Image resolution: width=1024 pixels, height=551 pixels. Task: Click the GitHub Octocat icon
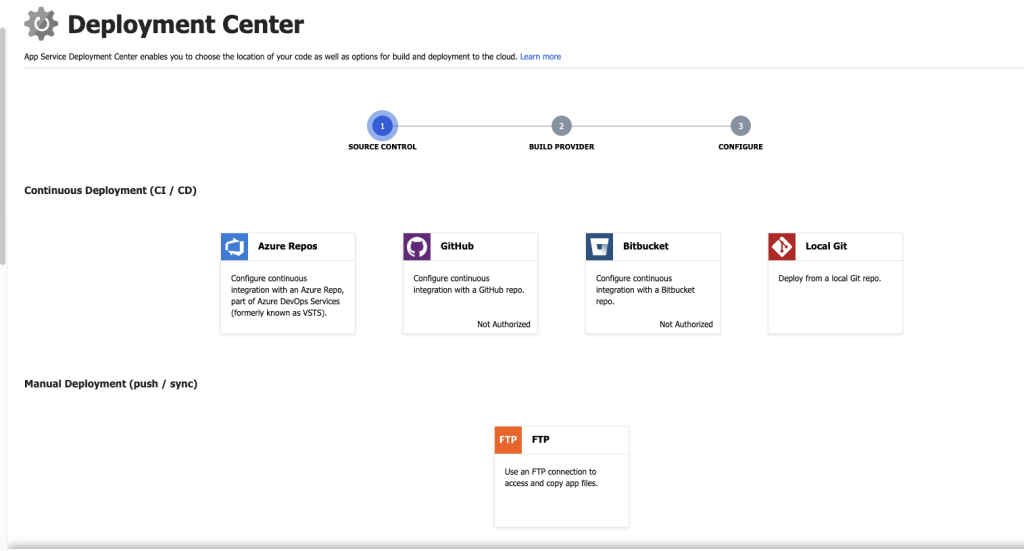[x=417, y=247]
